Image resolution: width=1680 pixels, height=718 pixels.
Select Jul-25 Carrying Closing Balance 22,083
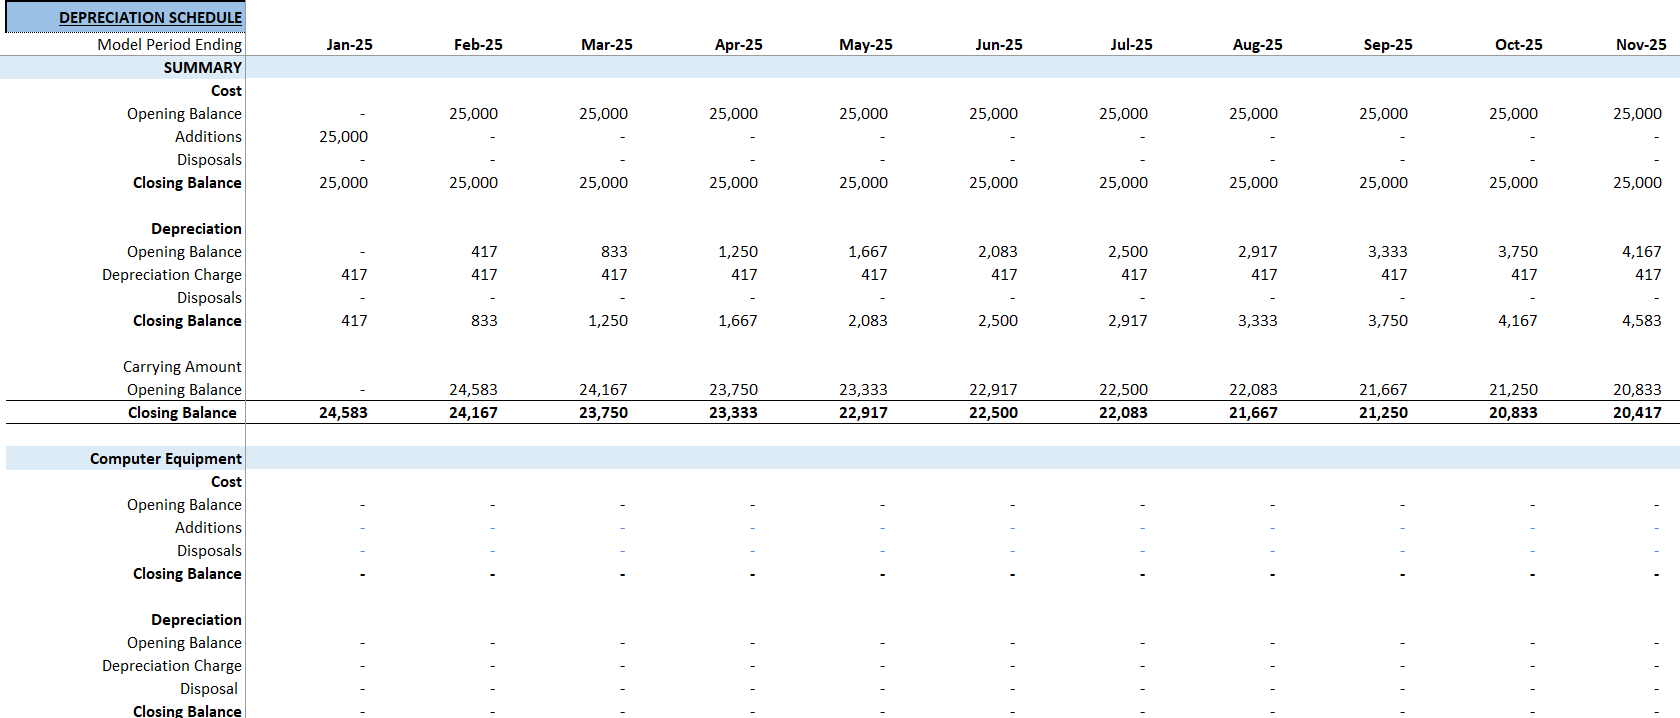[1123, 413]
